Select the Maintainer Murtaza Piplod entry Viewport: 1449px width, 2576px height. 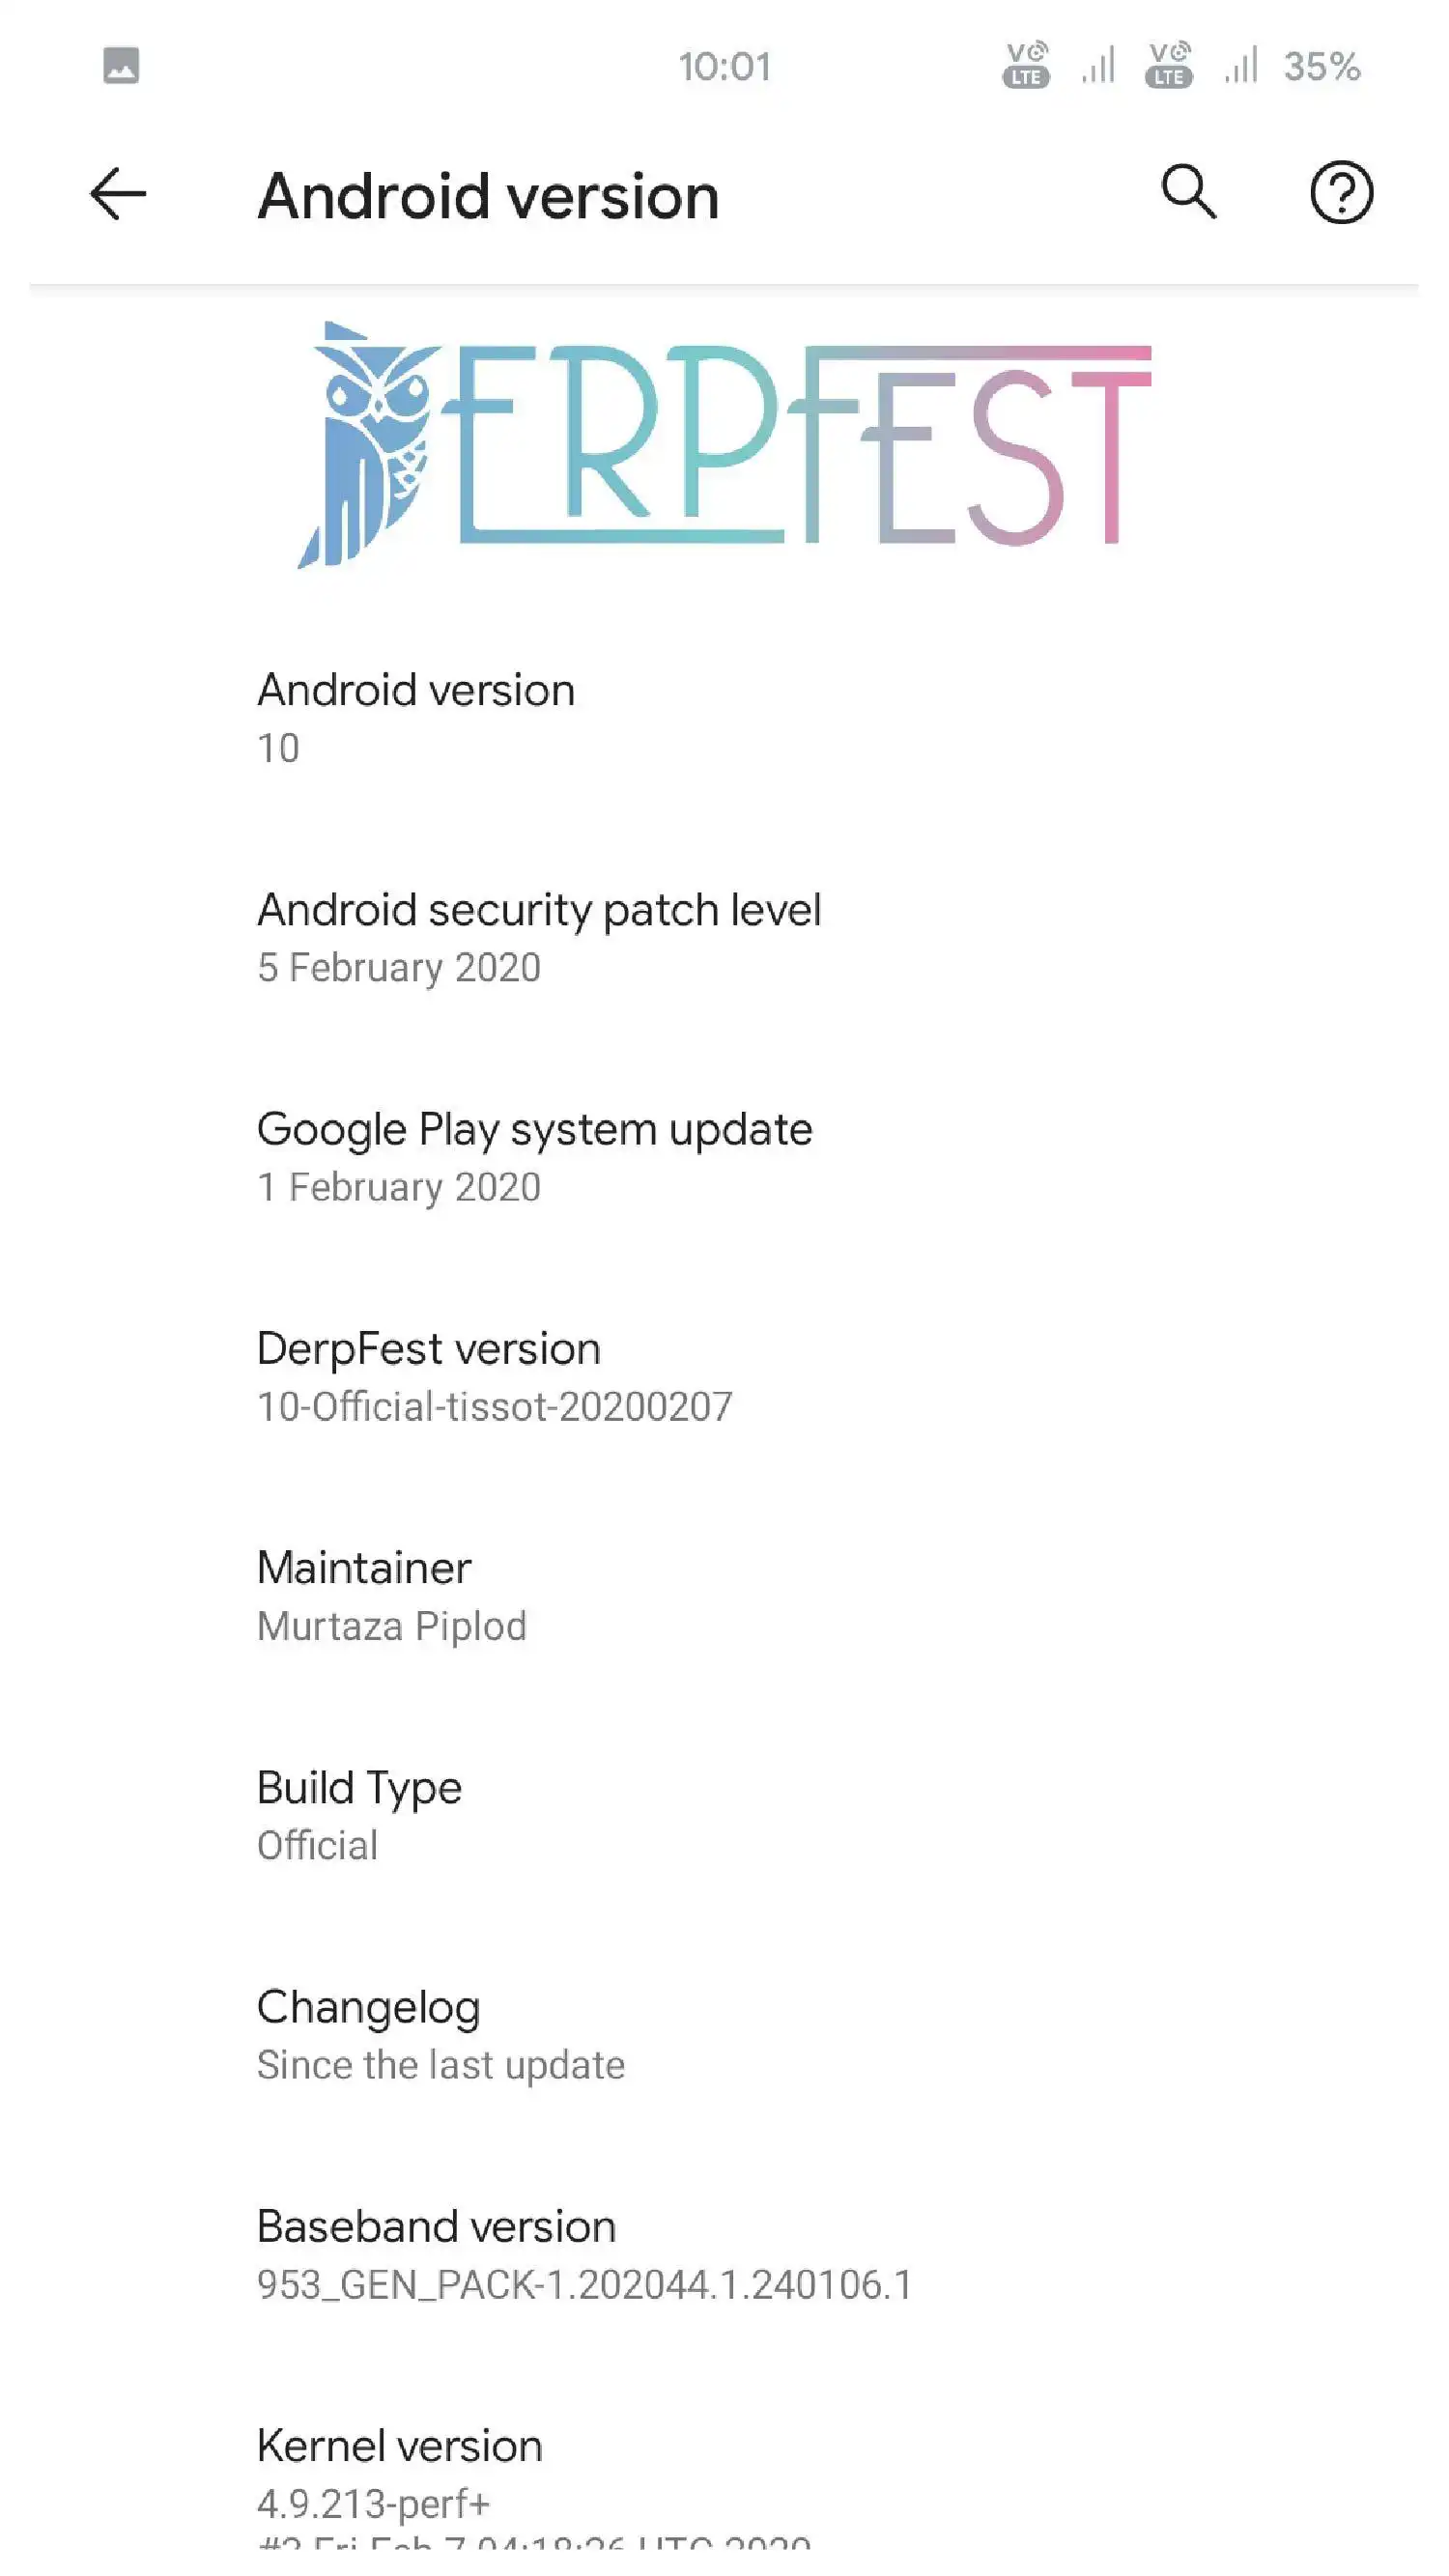point(724,1596)
